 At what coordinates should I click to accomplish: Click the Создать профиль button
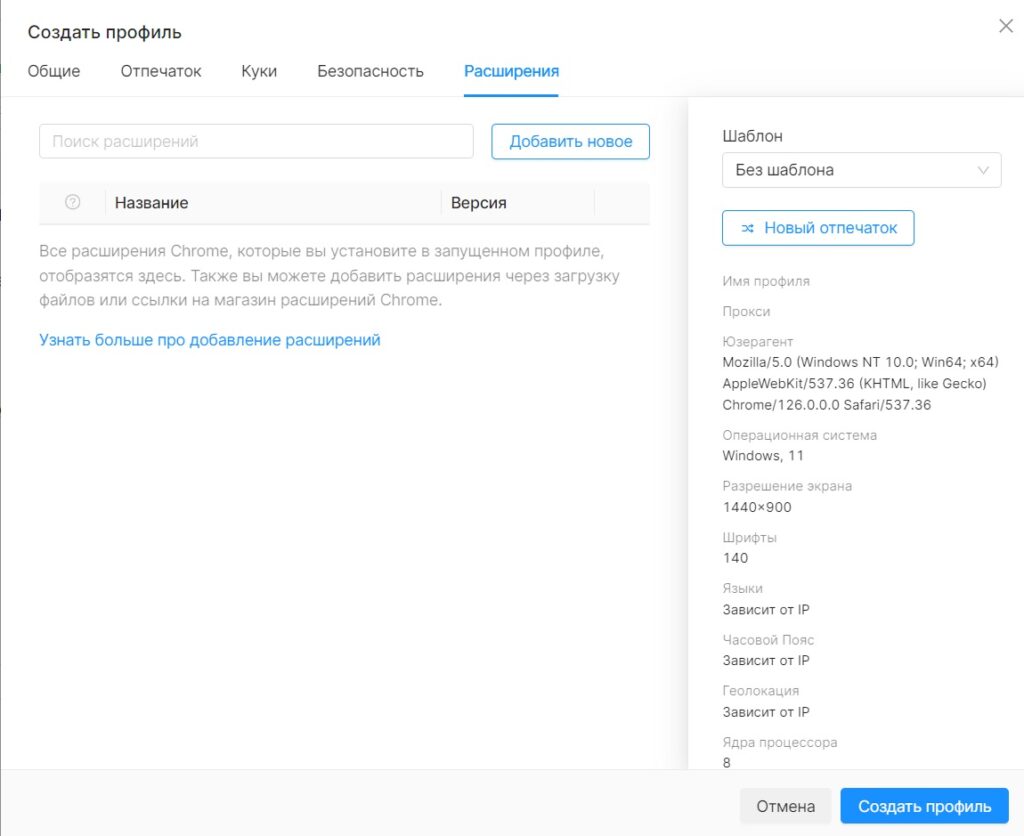click(925, 806)
